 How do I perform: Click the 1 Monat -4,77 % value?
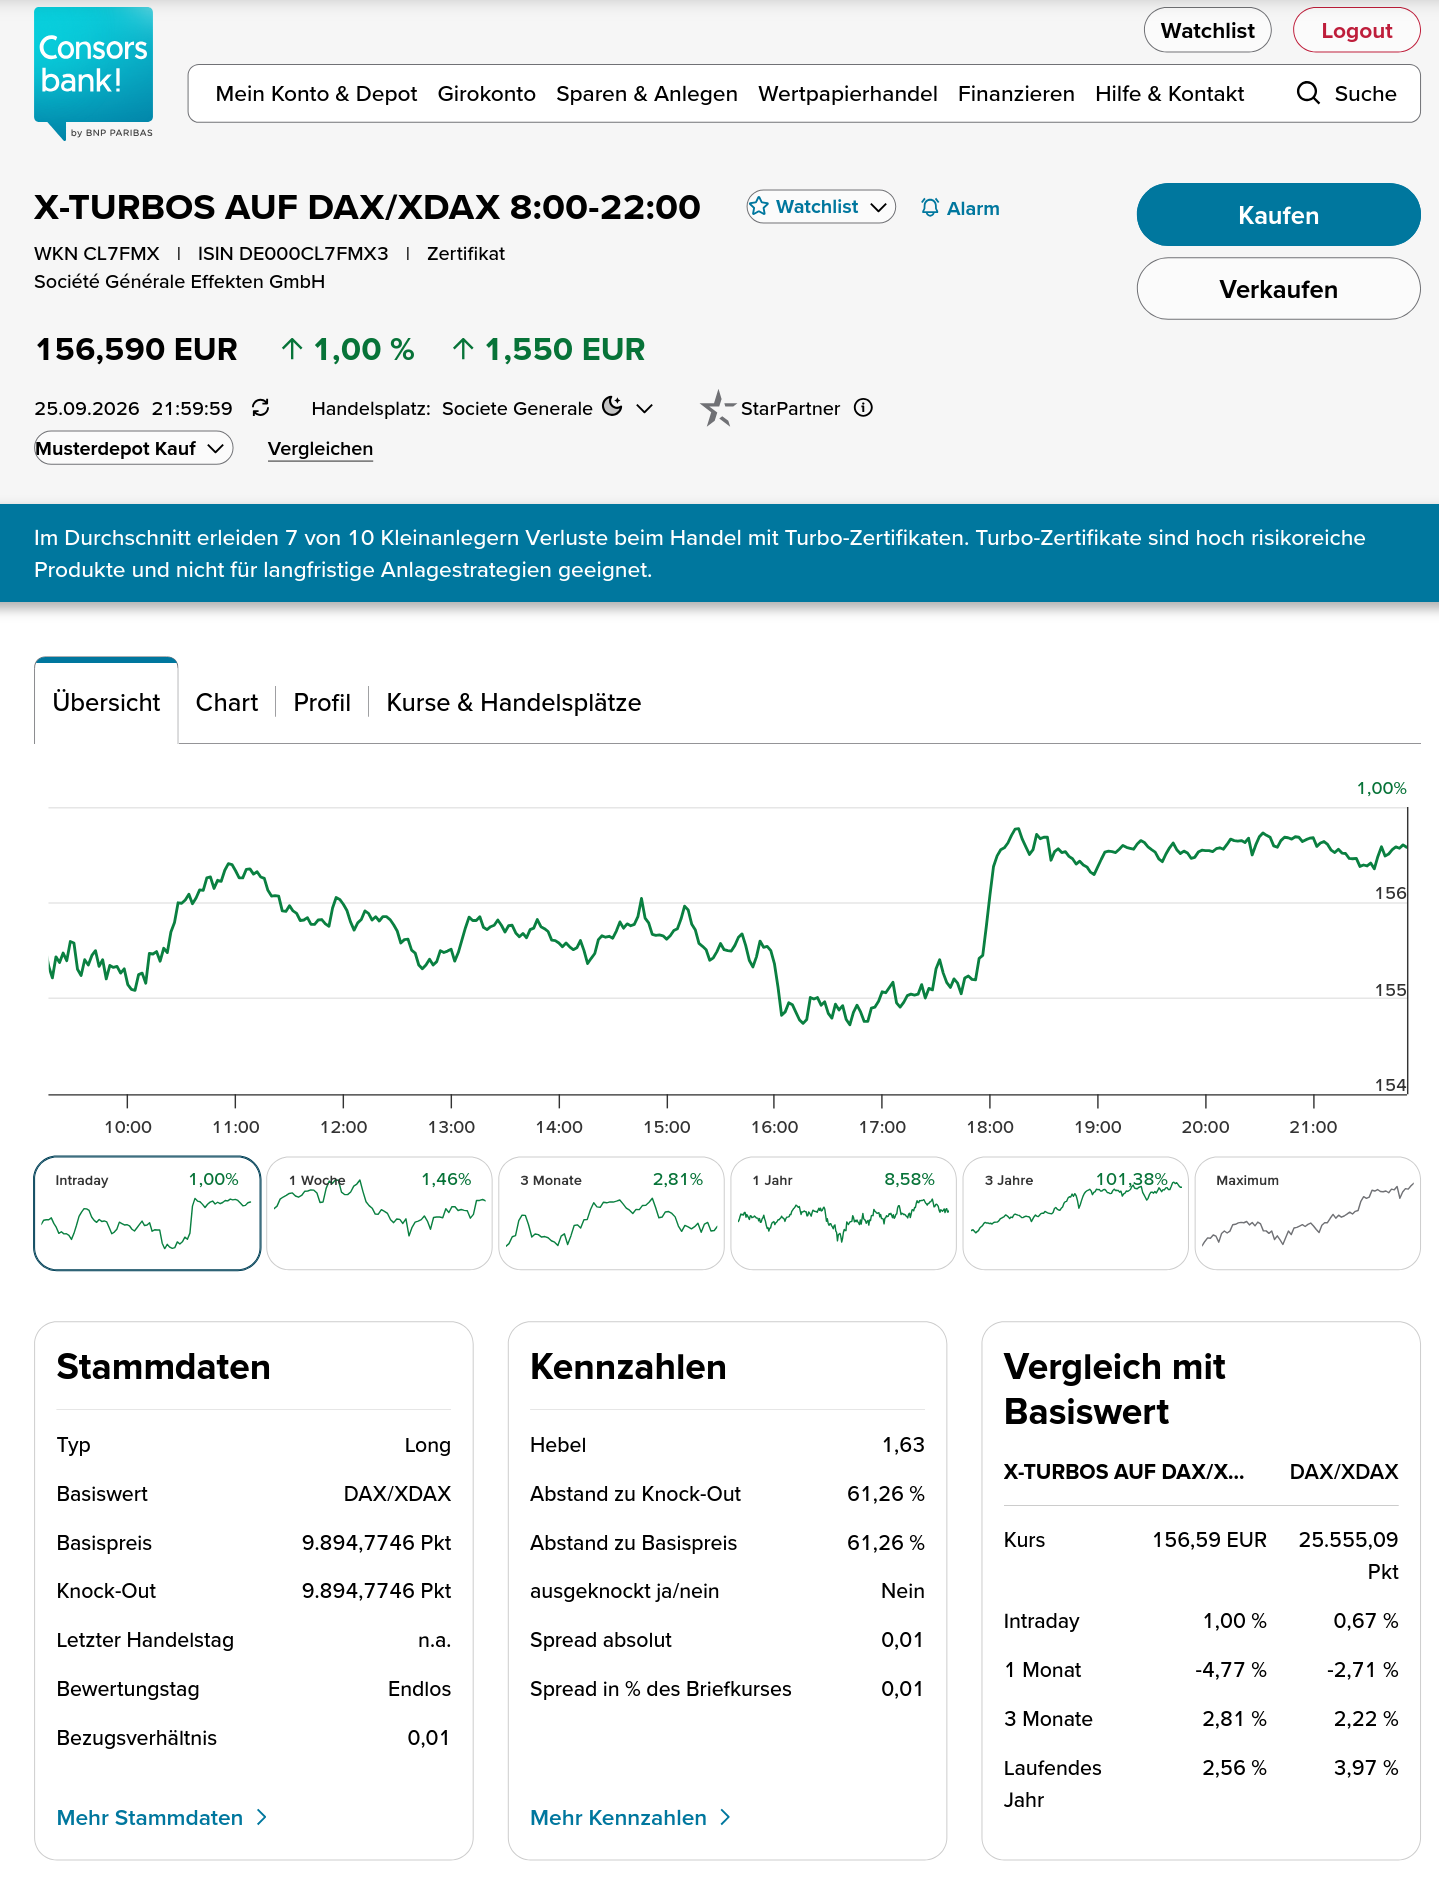[x=1230, y=1669]
